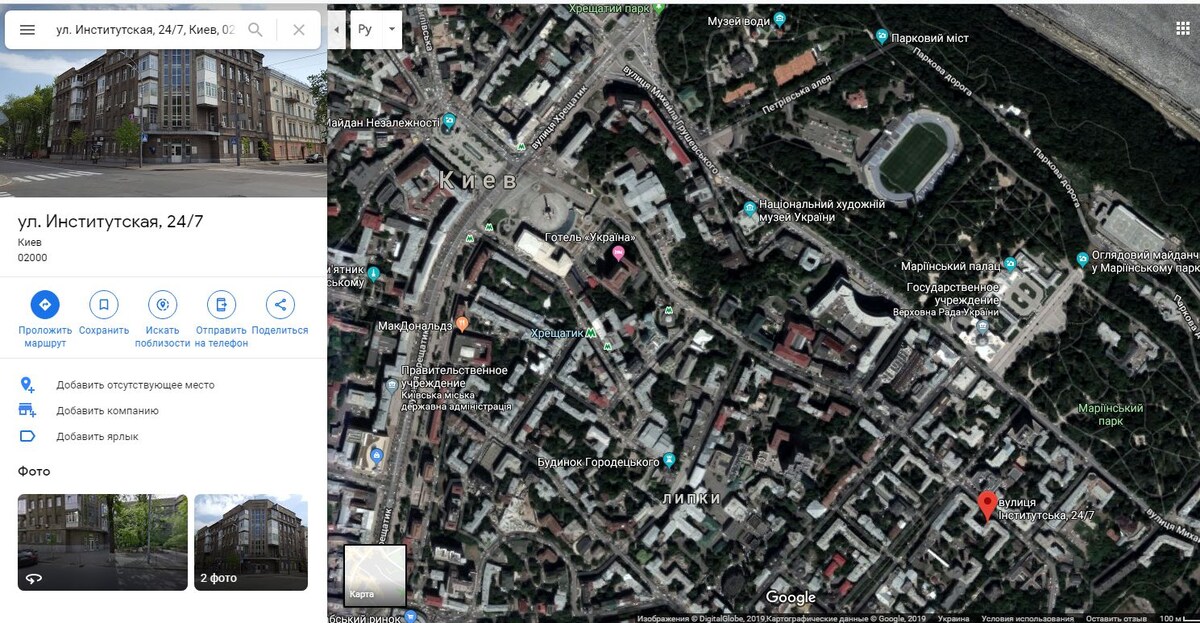Viewport: 1200px width, 623px height.
Task: Open the Ру language dropdown
Action: (x=377, y=30)
